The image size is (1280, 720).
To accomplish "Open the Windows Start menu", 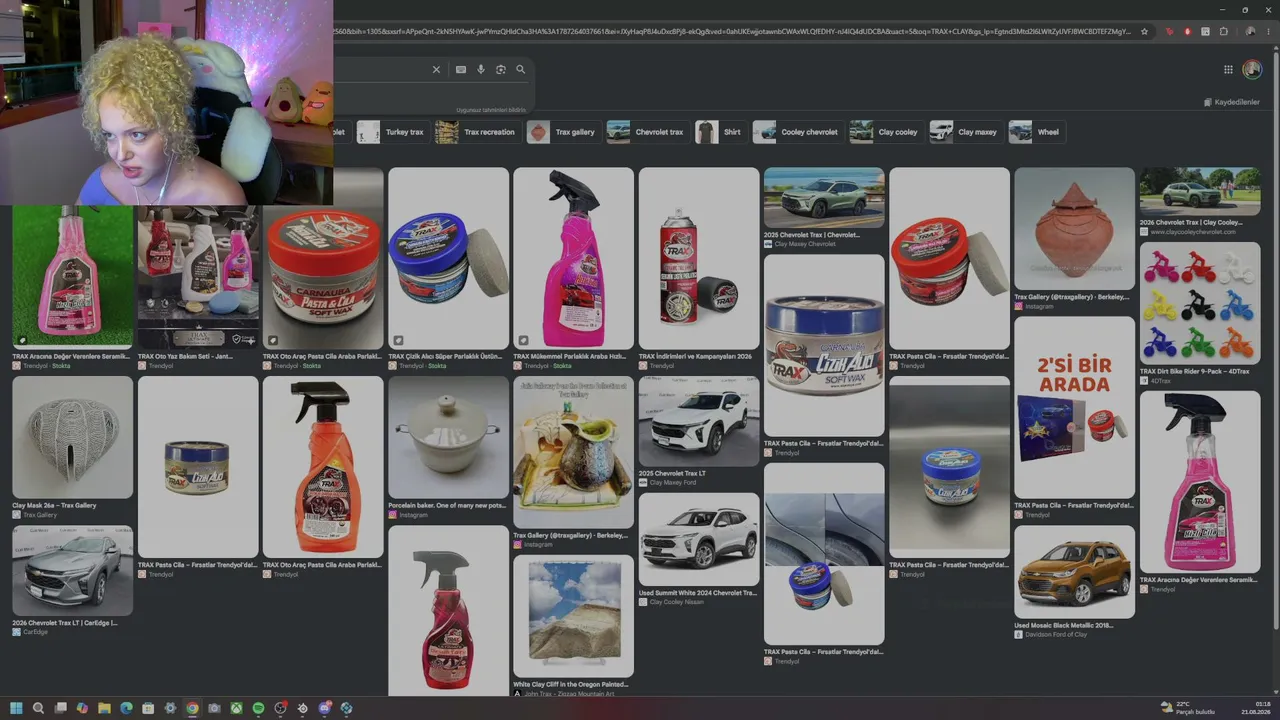I will click(16, 708).
